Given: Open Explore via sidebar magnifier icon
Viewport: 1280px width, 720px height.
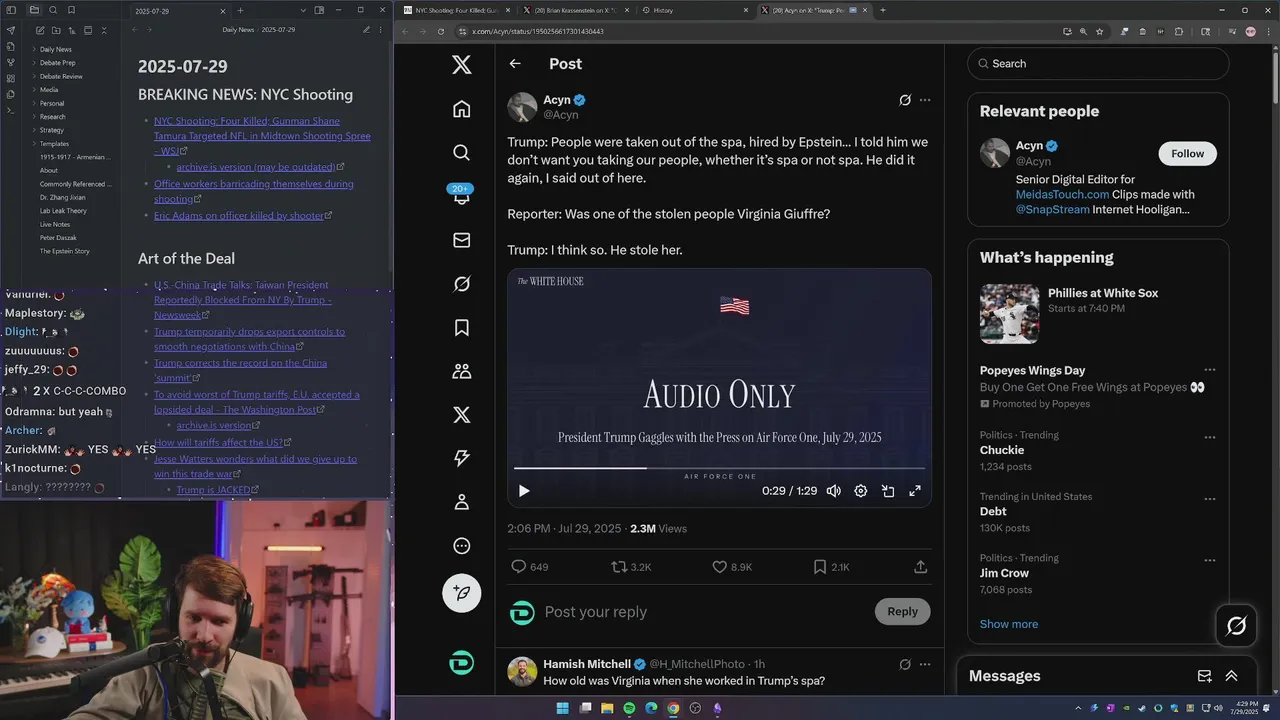Looking at the screenshot, I should [x=461, y=152].
